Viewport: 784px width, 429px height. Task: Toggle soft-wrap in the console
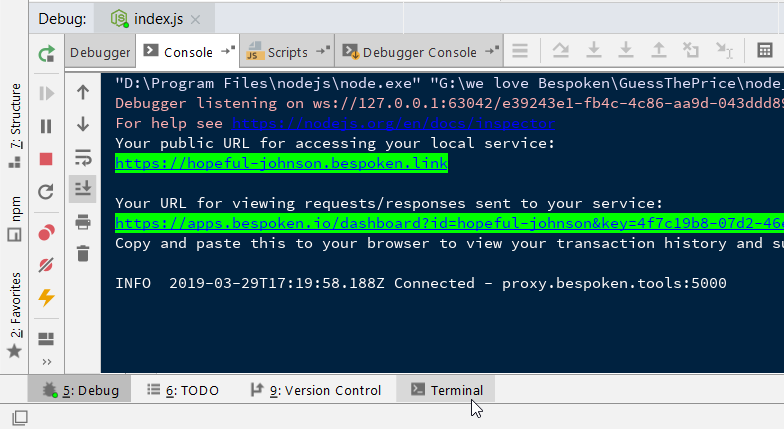[83, 157]
